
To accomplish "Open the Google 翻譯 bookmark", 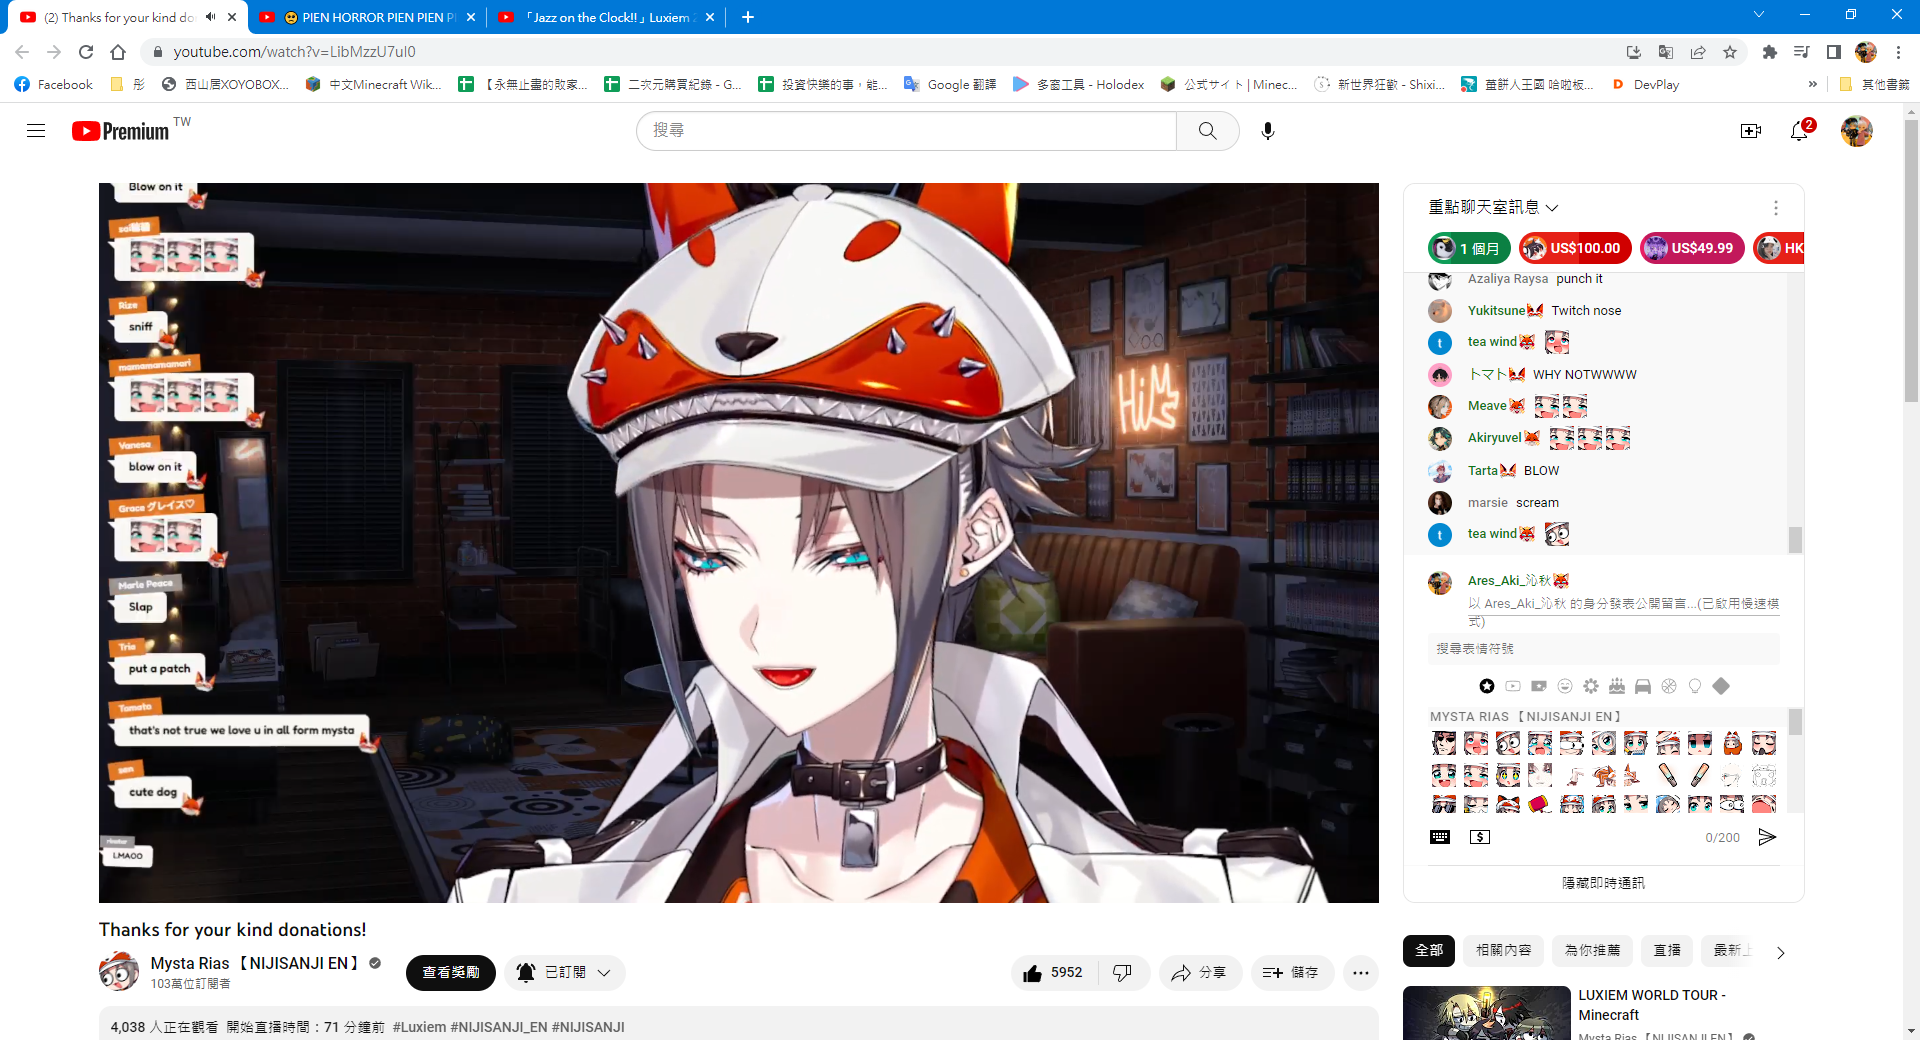I will point(950,85).
